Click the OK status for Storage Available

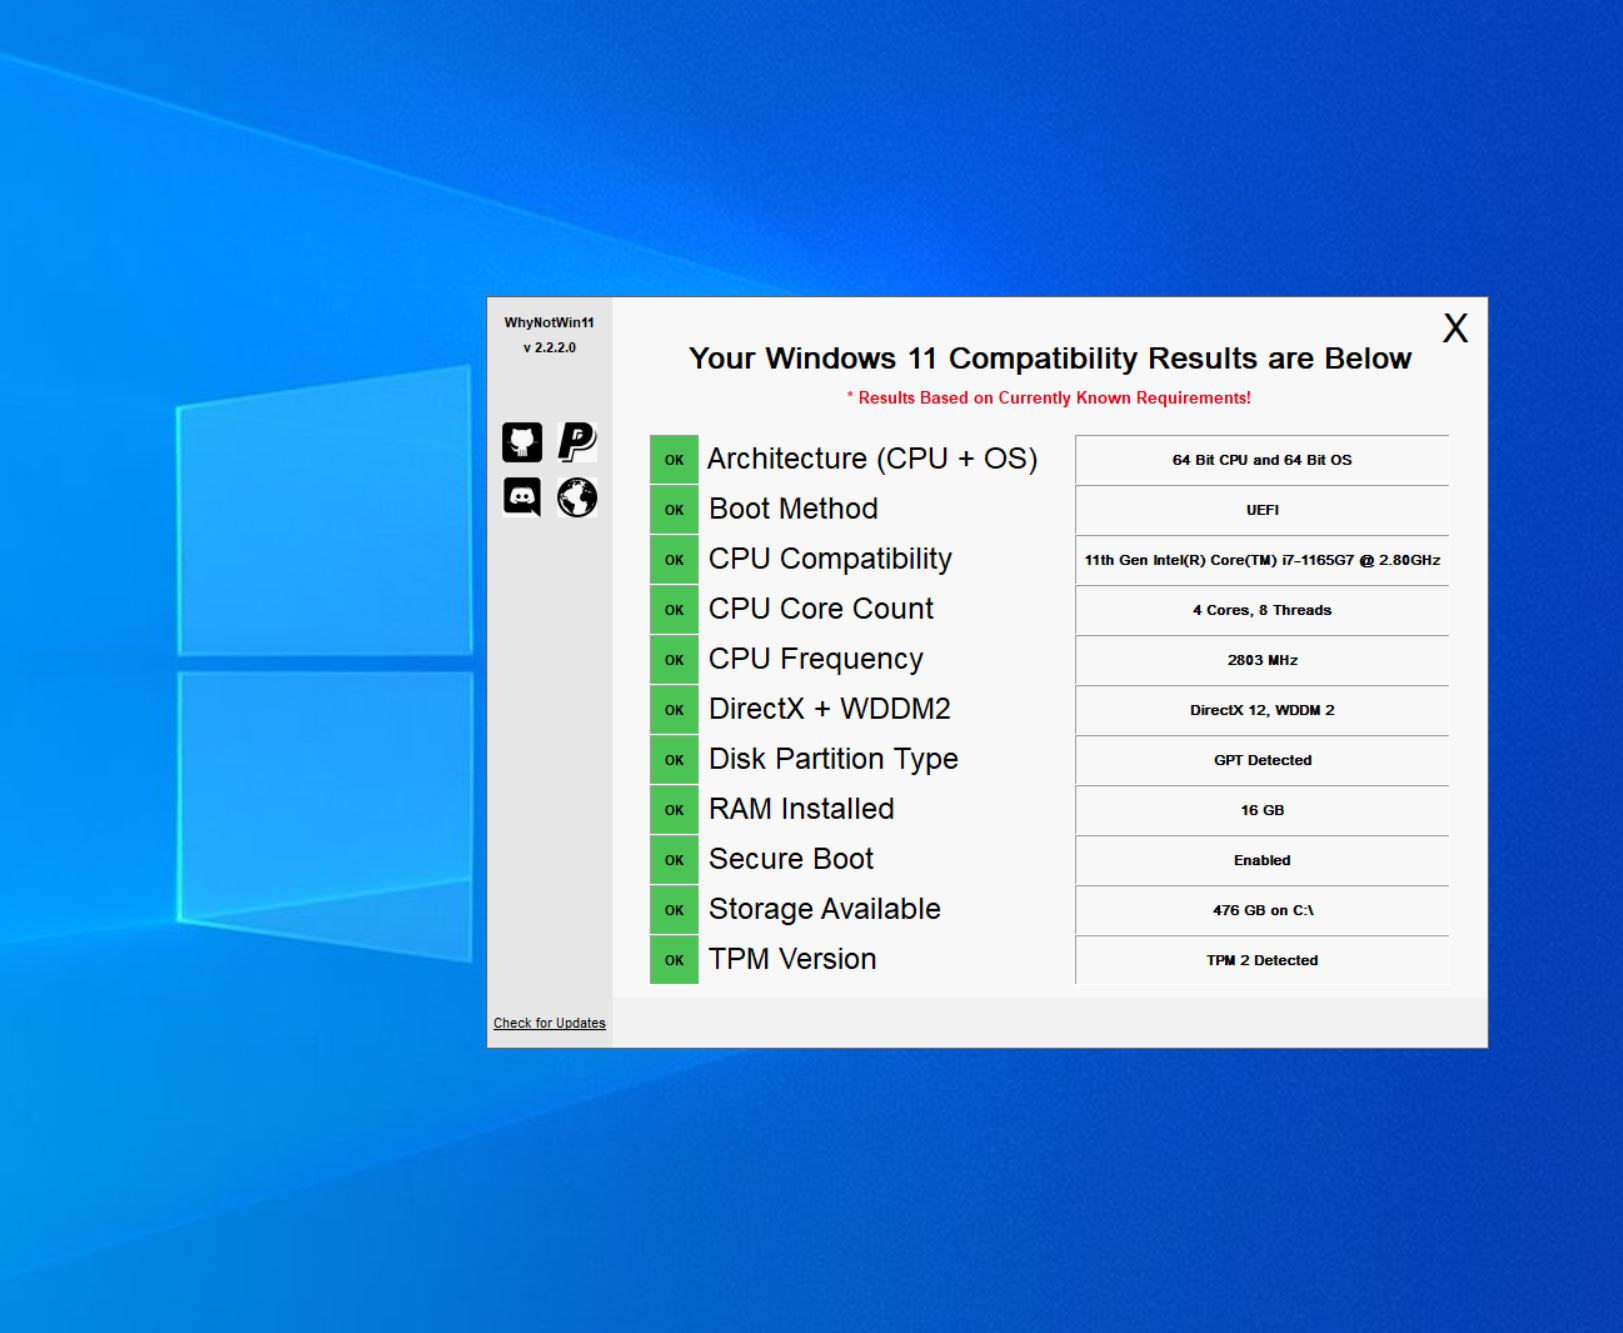tap(674, 910)
